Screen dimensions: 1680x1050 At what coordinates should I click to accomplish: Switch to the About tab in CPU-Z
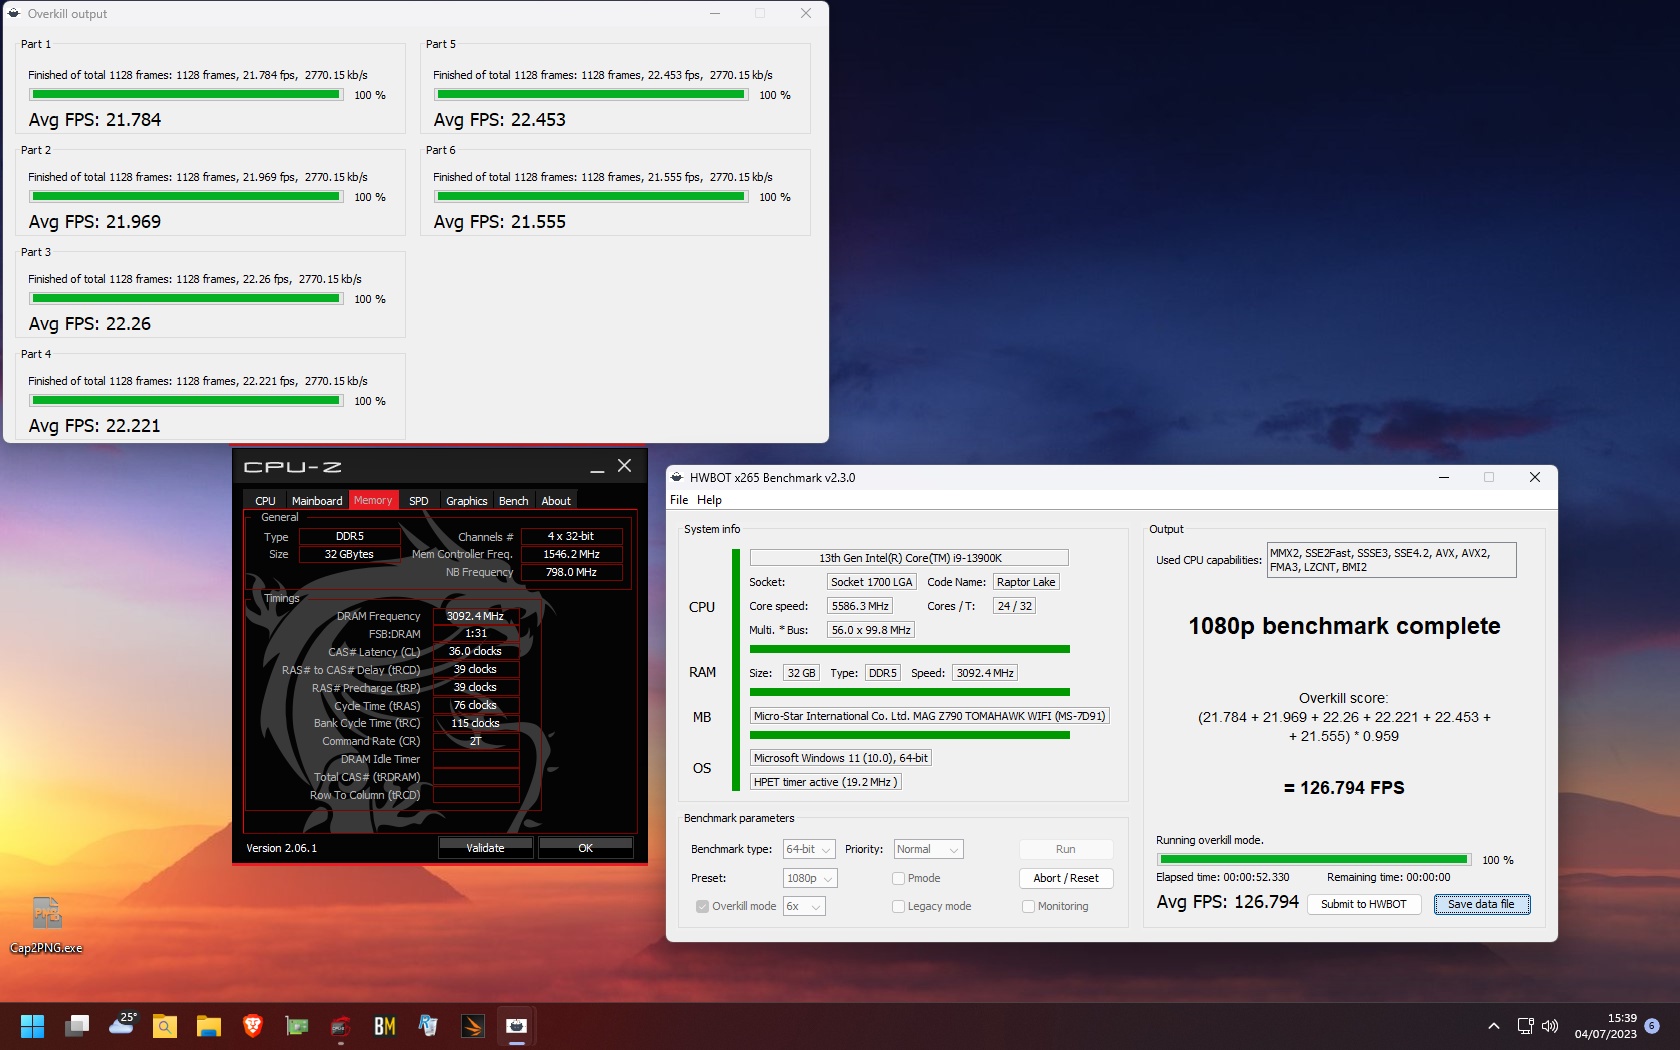556,500
